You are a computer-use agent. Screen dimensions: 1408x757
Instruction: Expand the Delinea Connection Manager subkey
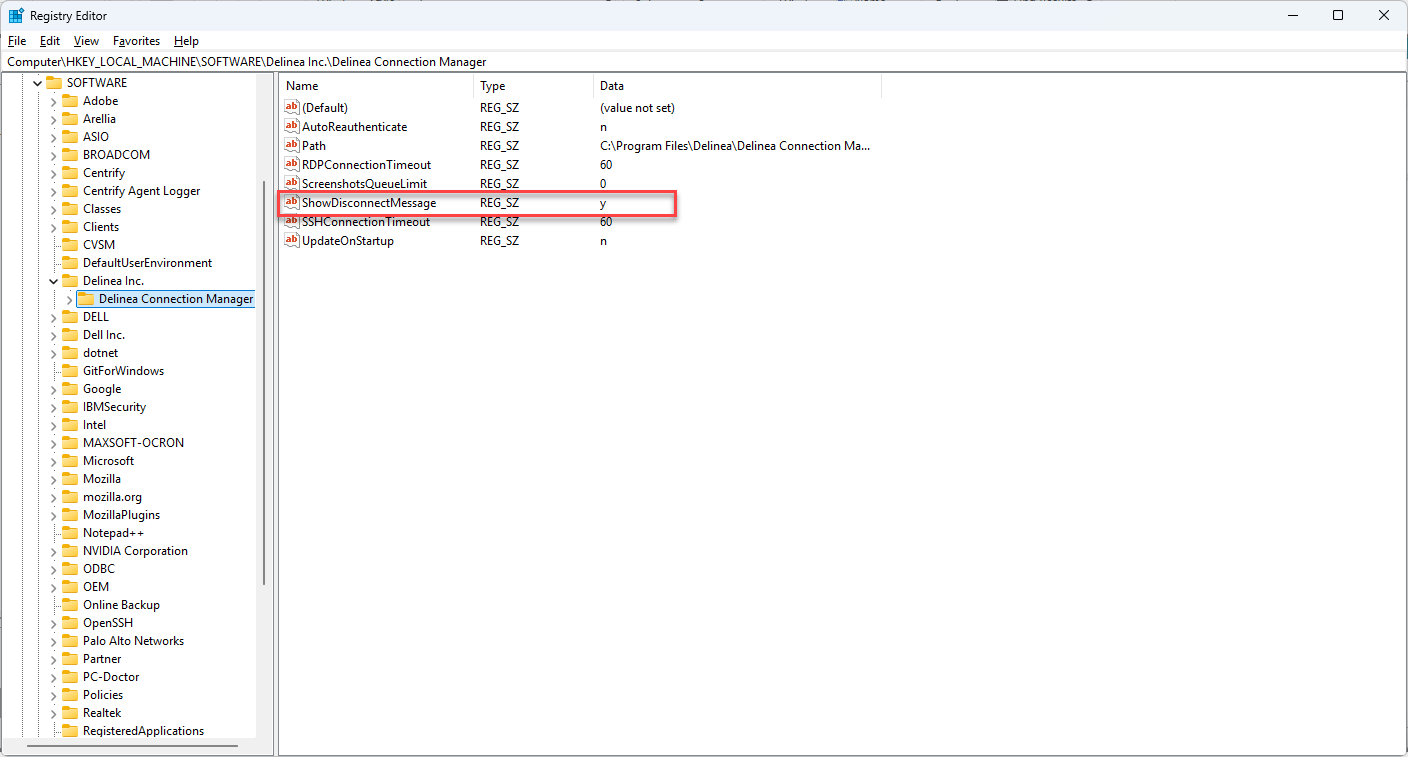[69, 299]
